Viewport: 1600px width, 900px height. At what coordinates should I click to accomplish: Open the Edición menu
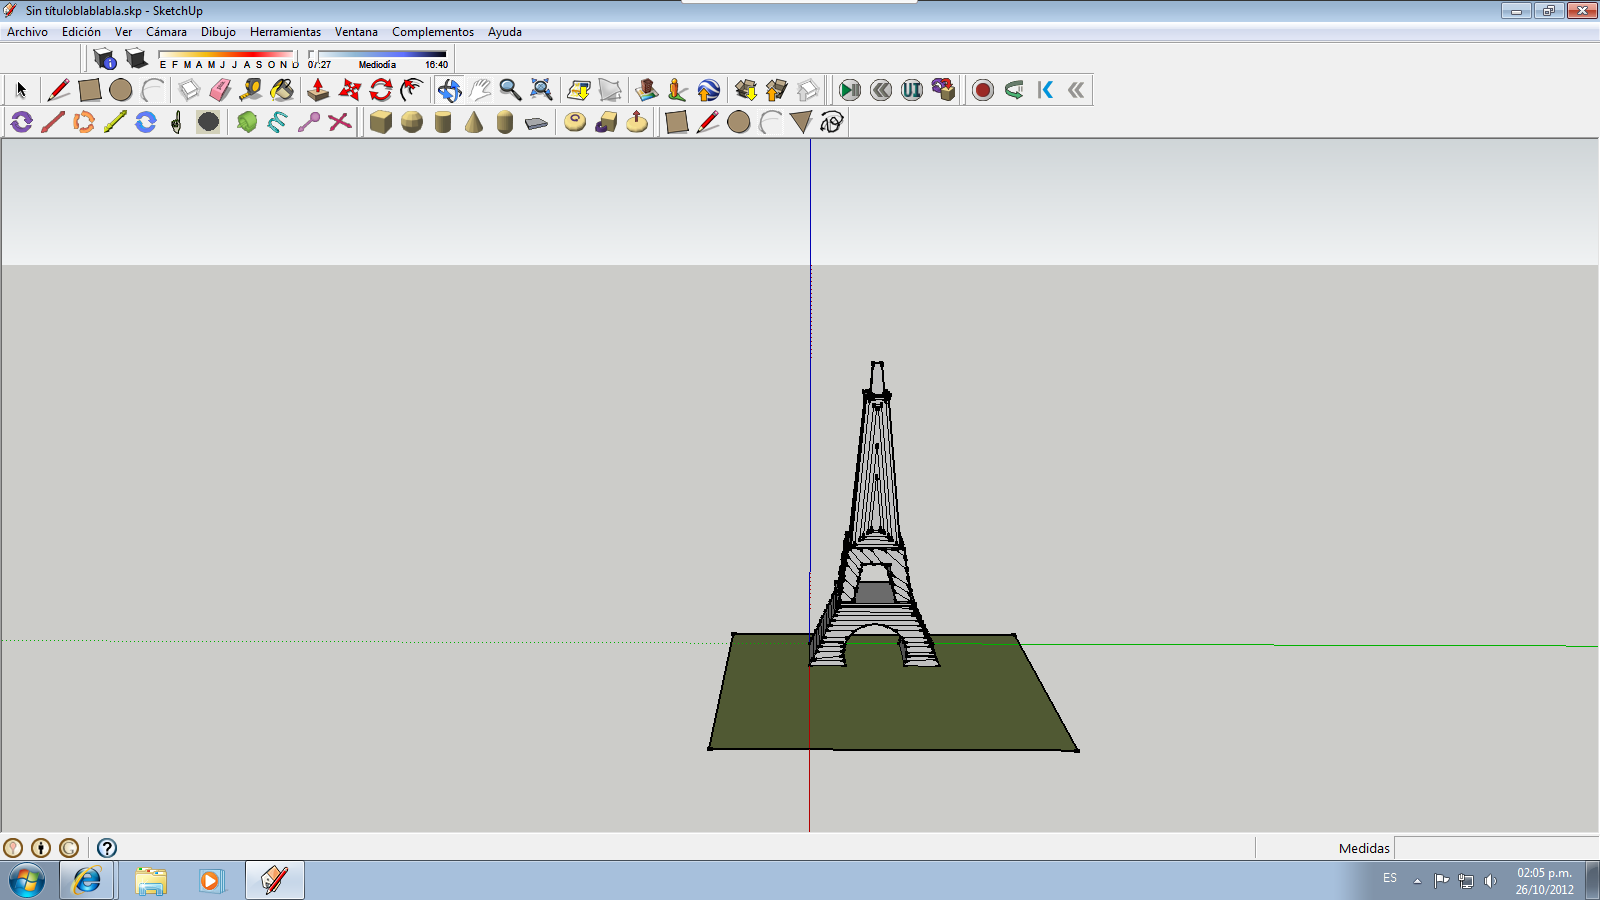pyautogui.click(x=81, y=32)
